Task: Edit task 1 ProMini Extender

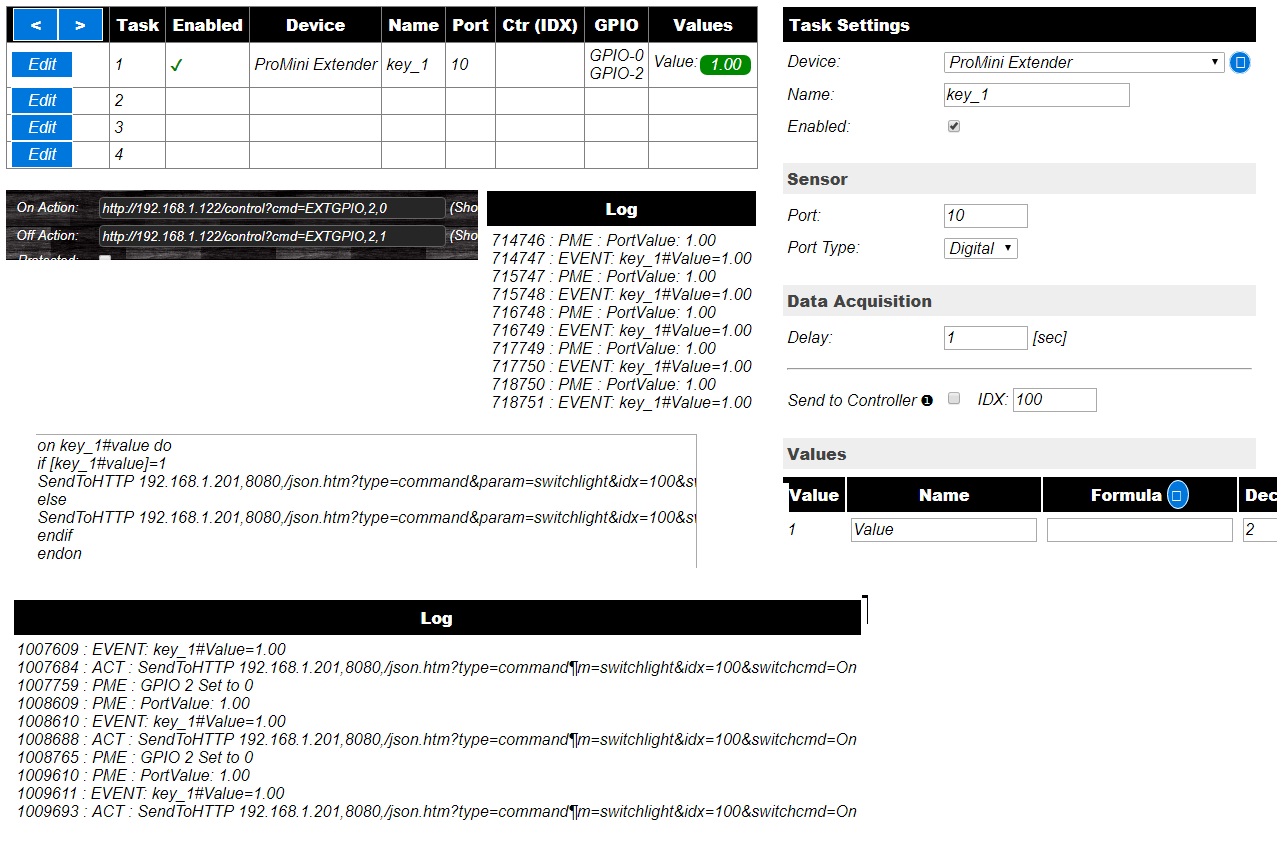Action: (x=42, y=64)
